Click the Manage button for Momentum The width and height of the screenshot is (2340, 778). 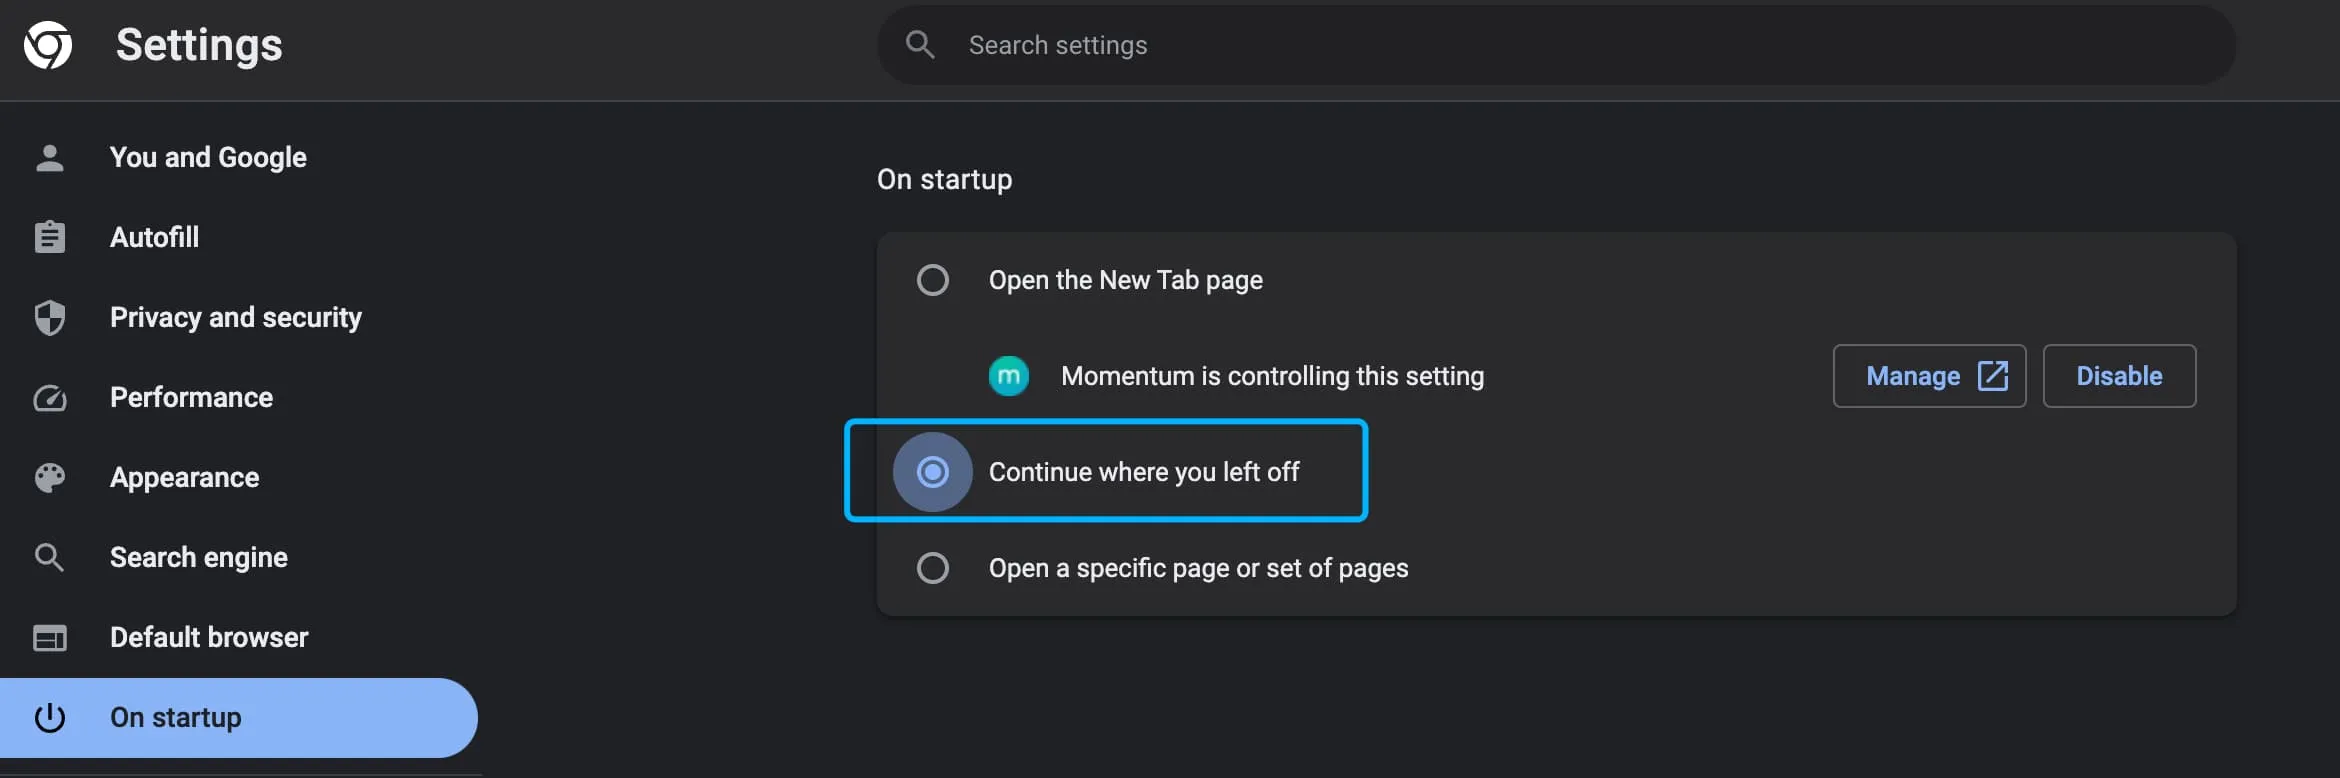pos(1929,375)
